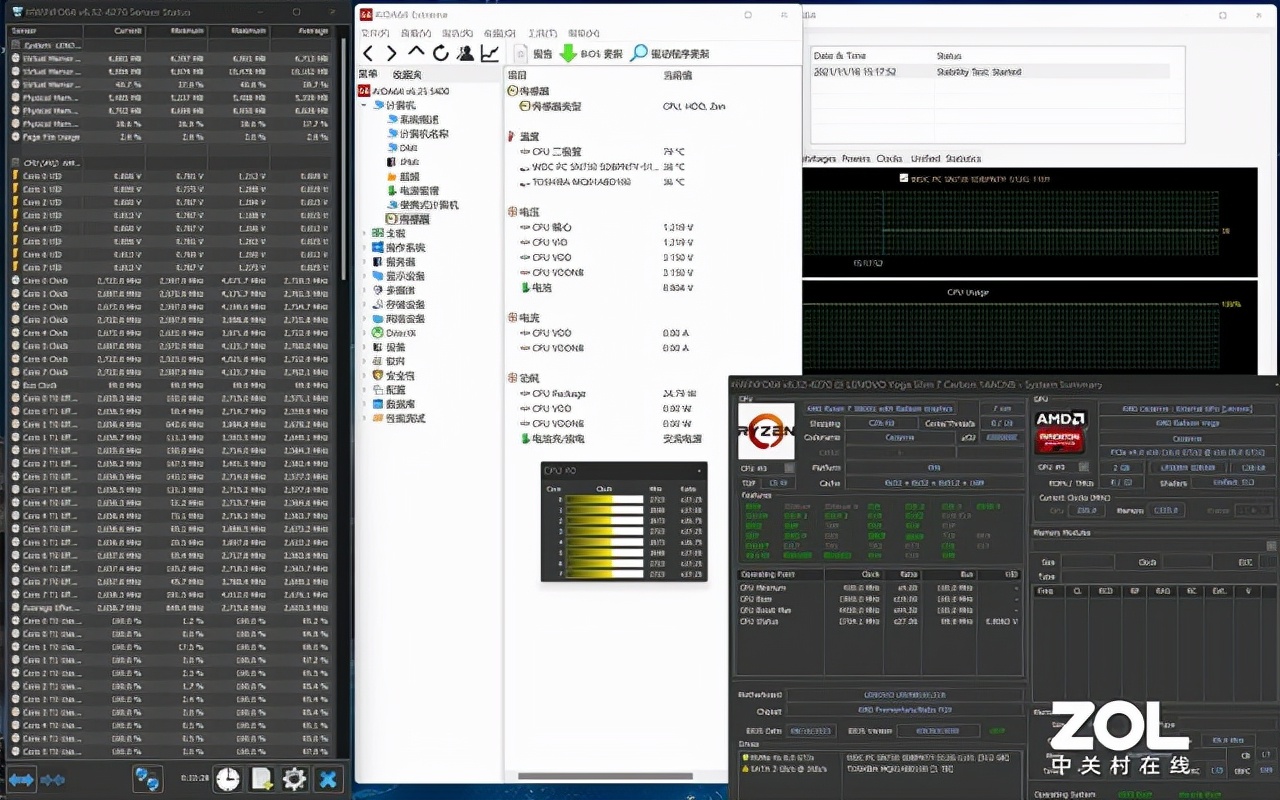Click the AIDA64 forward navigation arrow

[x=392, y=54]
